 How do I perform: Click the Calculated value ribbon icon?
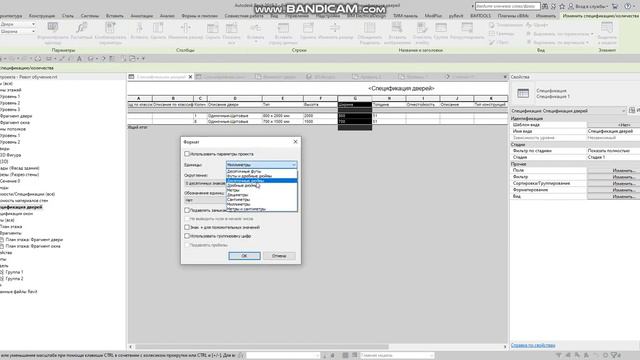click(82, 28)
